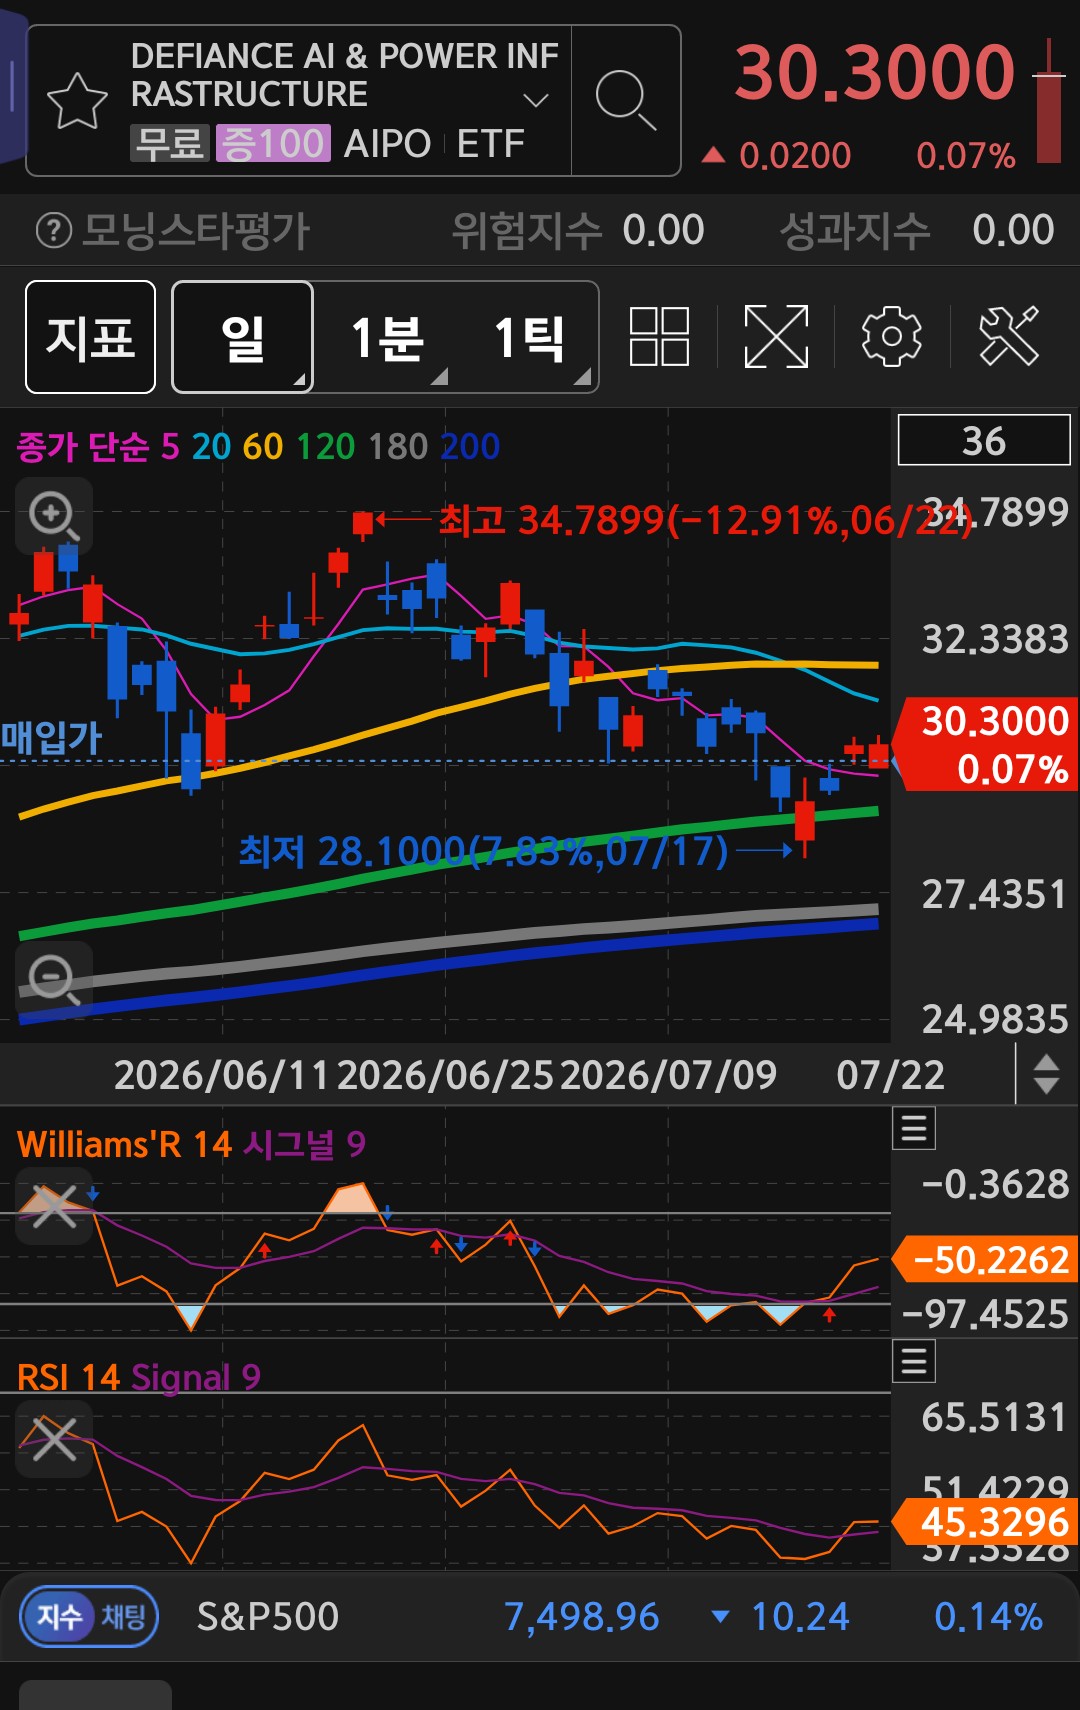Viewport: 1080px width, 1710px height.
Task: Open chart settings gear icon
Action: [891, 337]
